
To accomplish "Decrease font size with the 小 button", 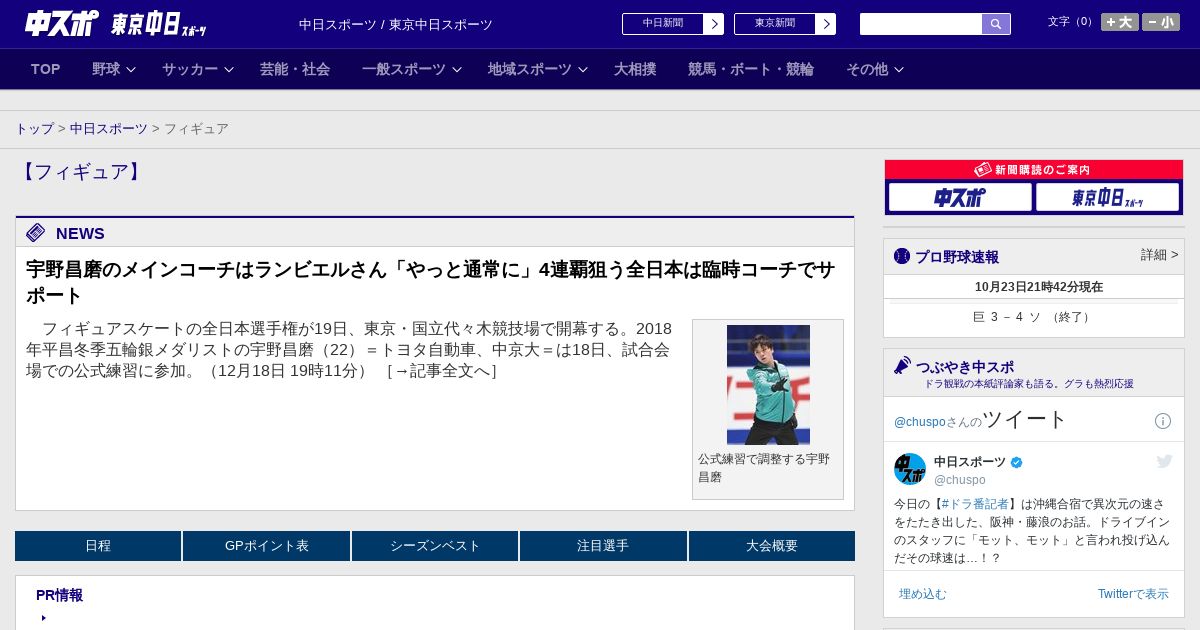I will pos(1161,22).
